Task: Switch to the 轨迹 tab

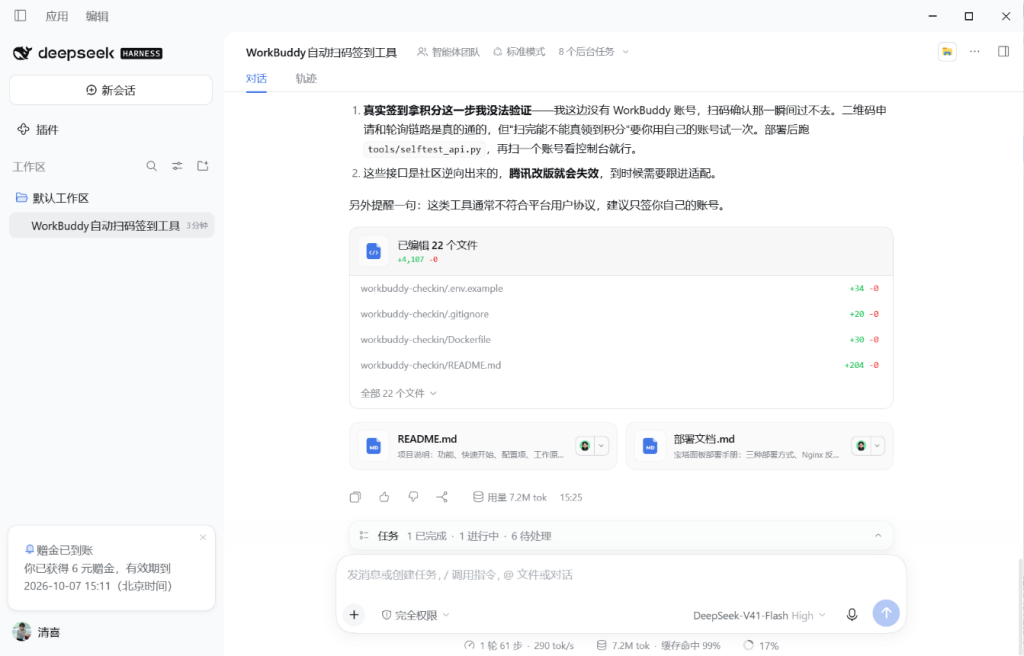Action: [x=306, y=78]
